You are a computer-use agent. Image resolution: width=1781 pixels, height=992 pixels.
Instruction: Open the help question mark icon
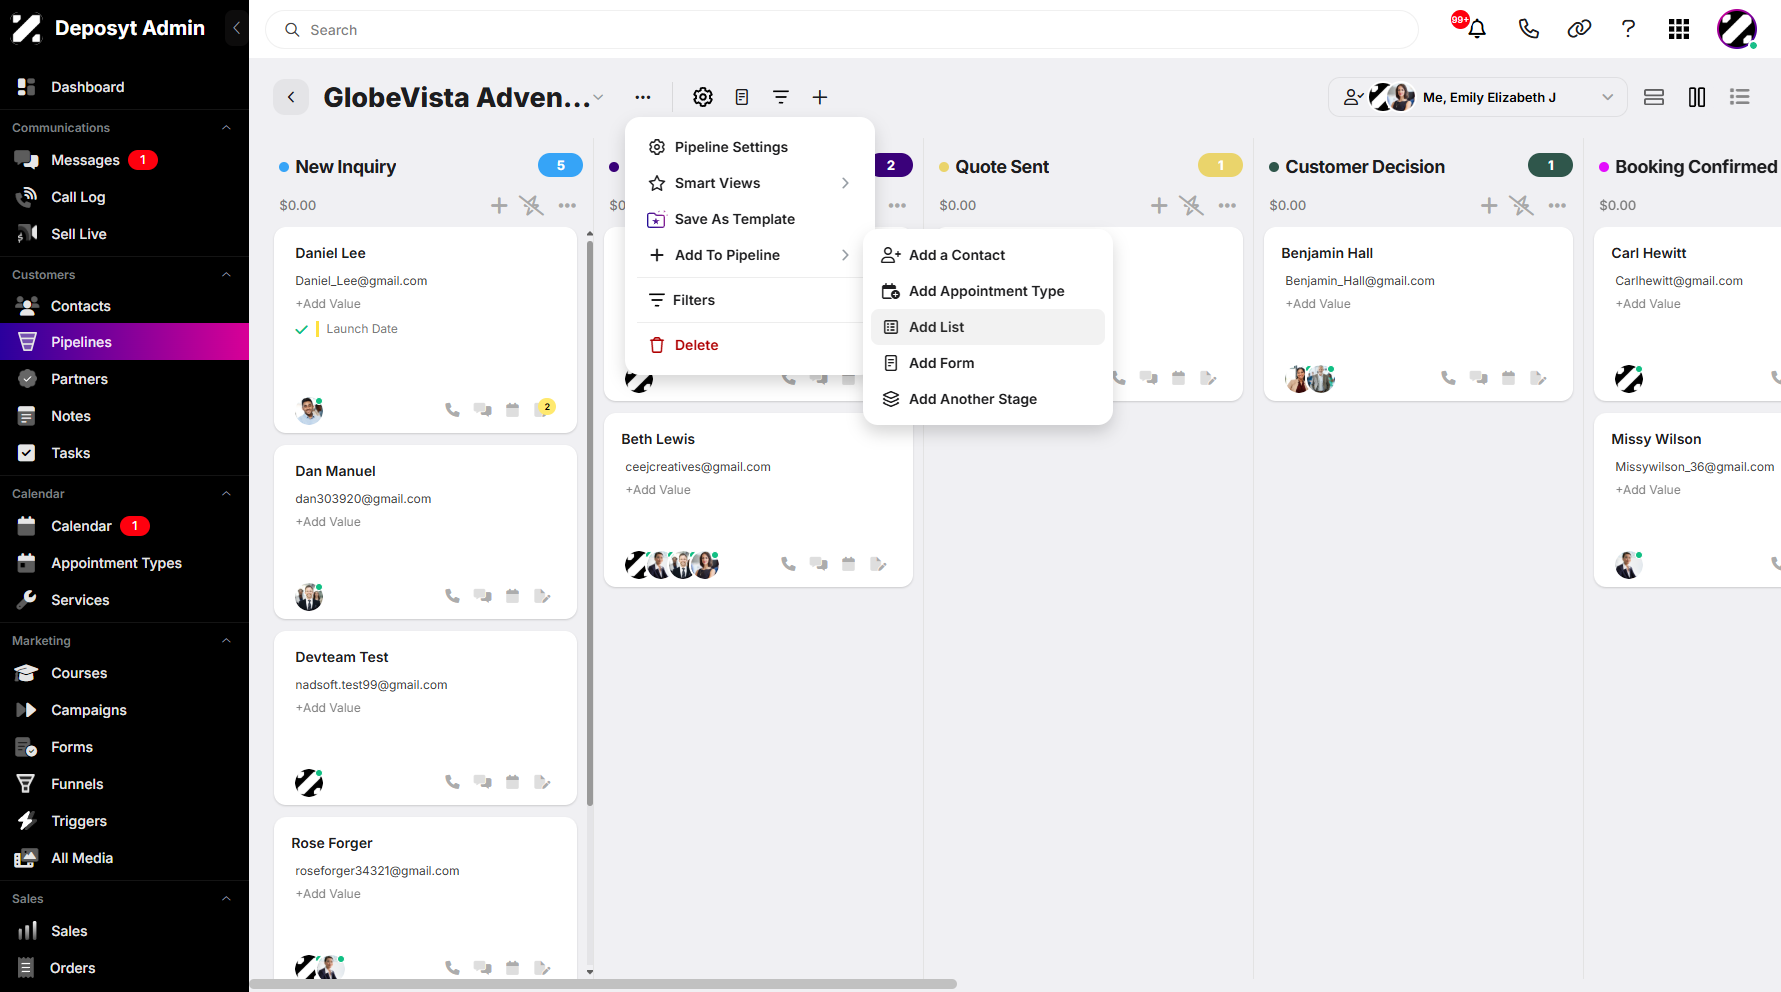pyautogui.click(x=1629, y=29)
